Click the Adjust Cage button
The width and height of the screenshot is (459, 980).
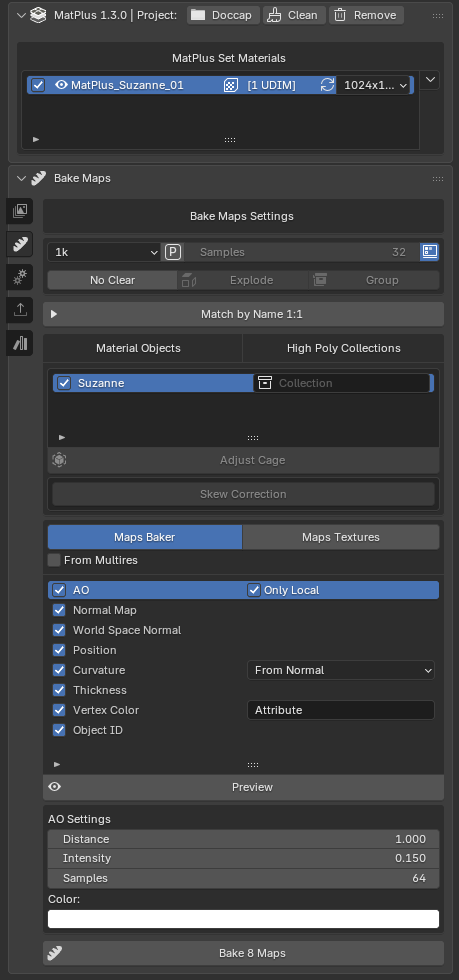[243, 460]
